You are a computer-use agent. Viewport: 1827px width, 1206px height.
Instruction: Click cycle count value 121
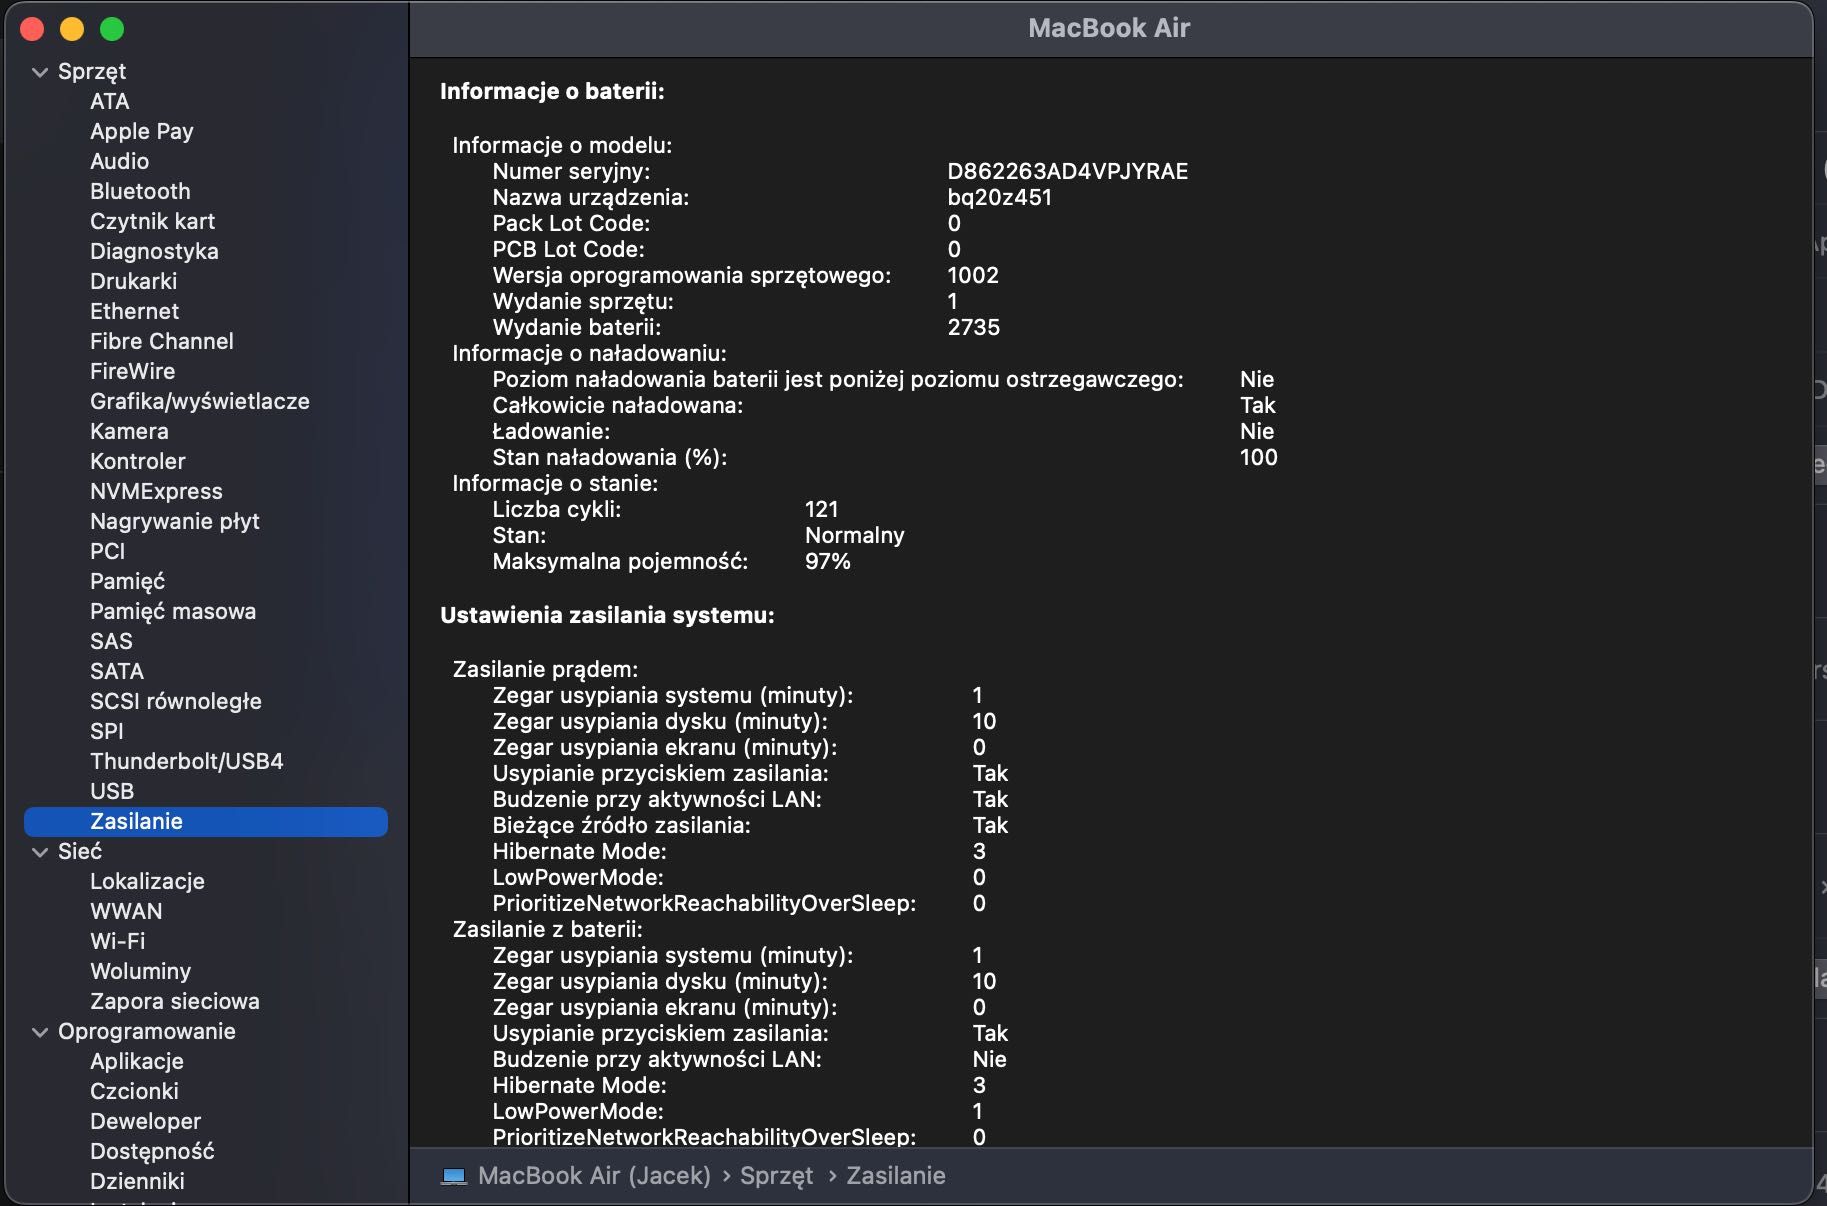pyautogui.click(x=821, y=509)
